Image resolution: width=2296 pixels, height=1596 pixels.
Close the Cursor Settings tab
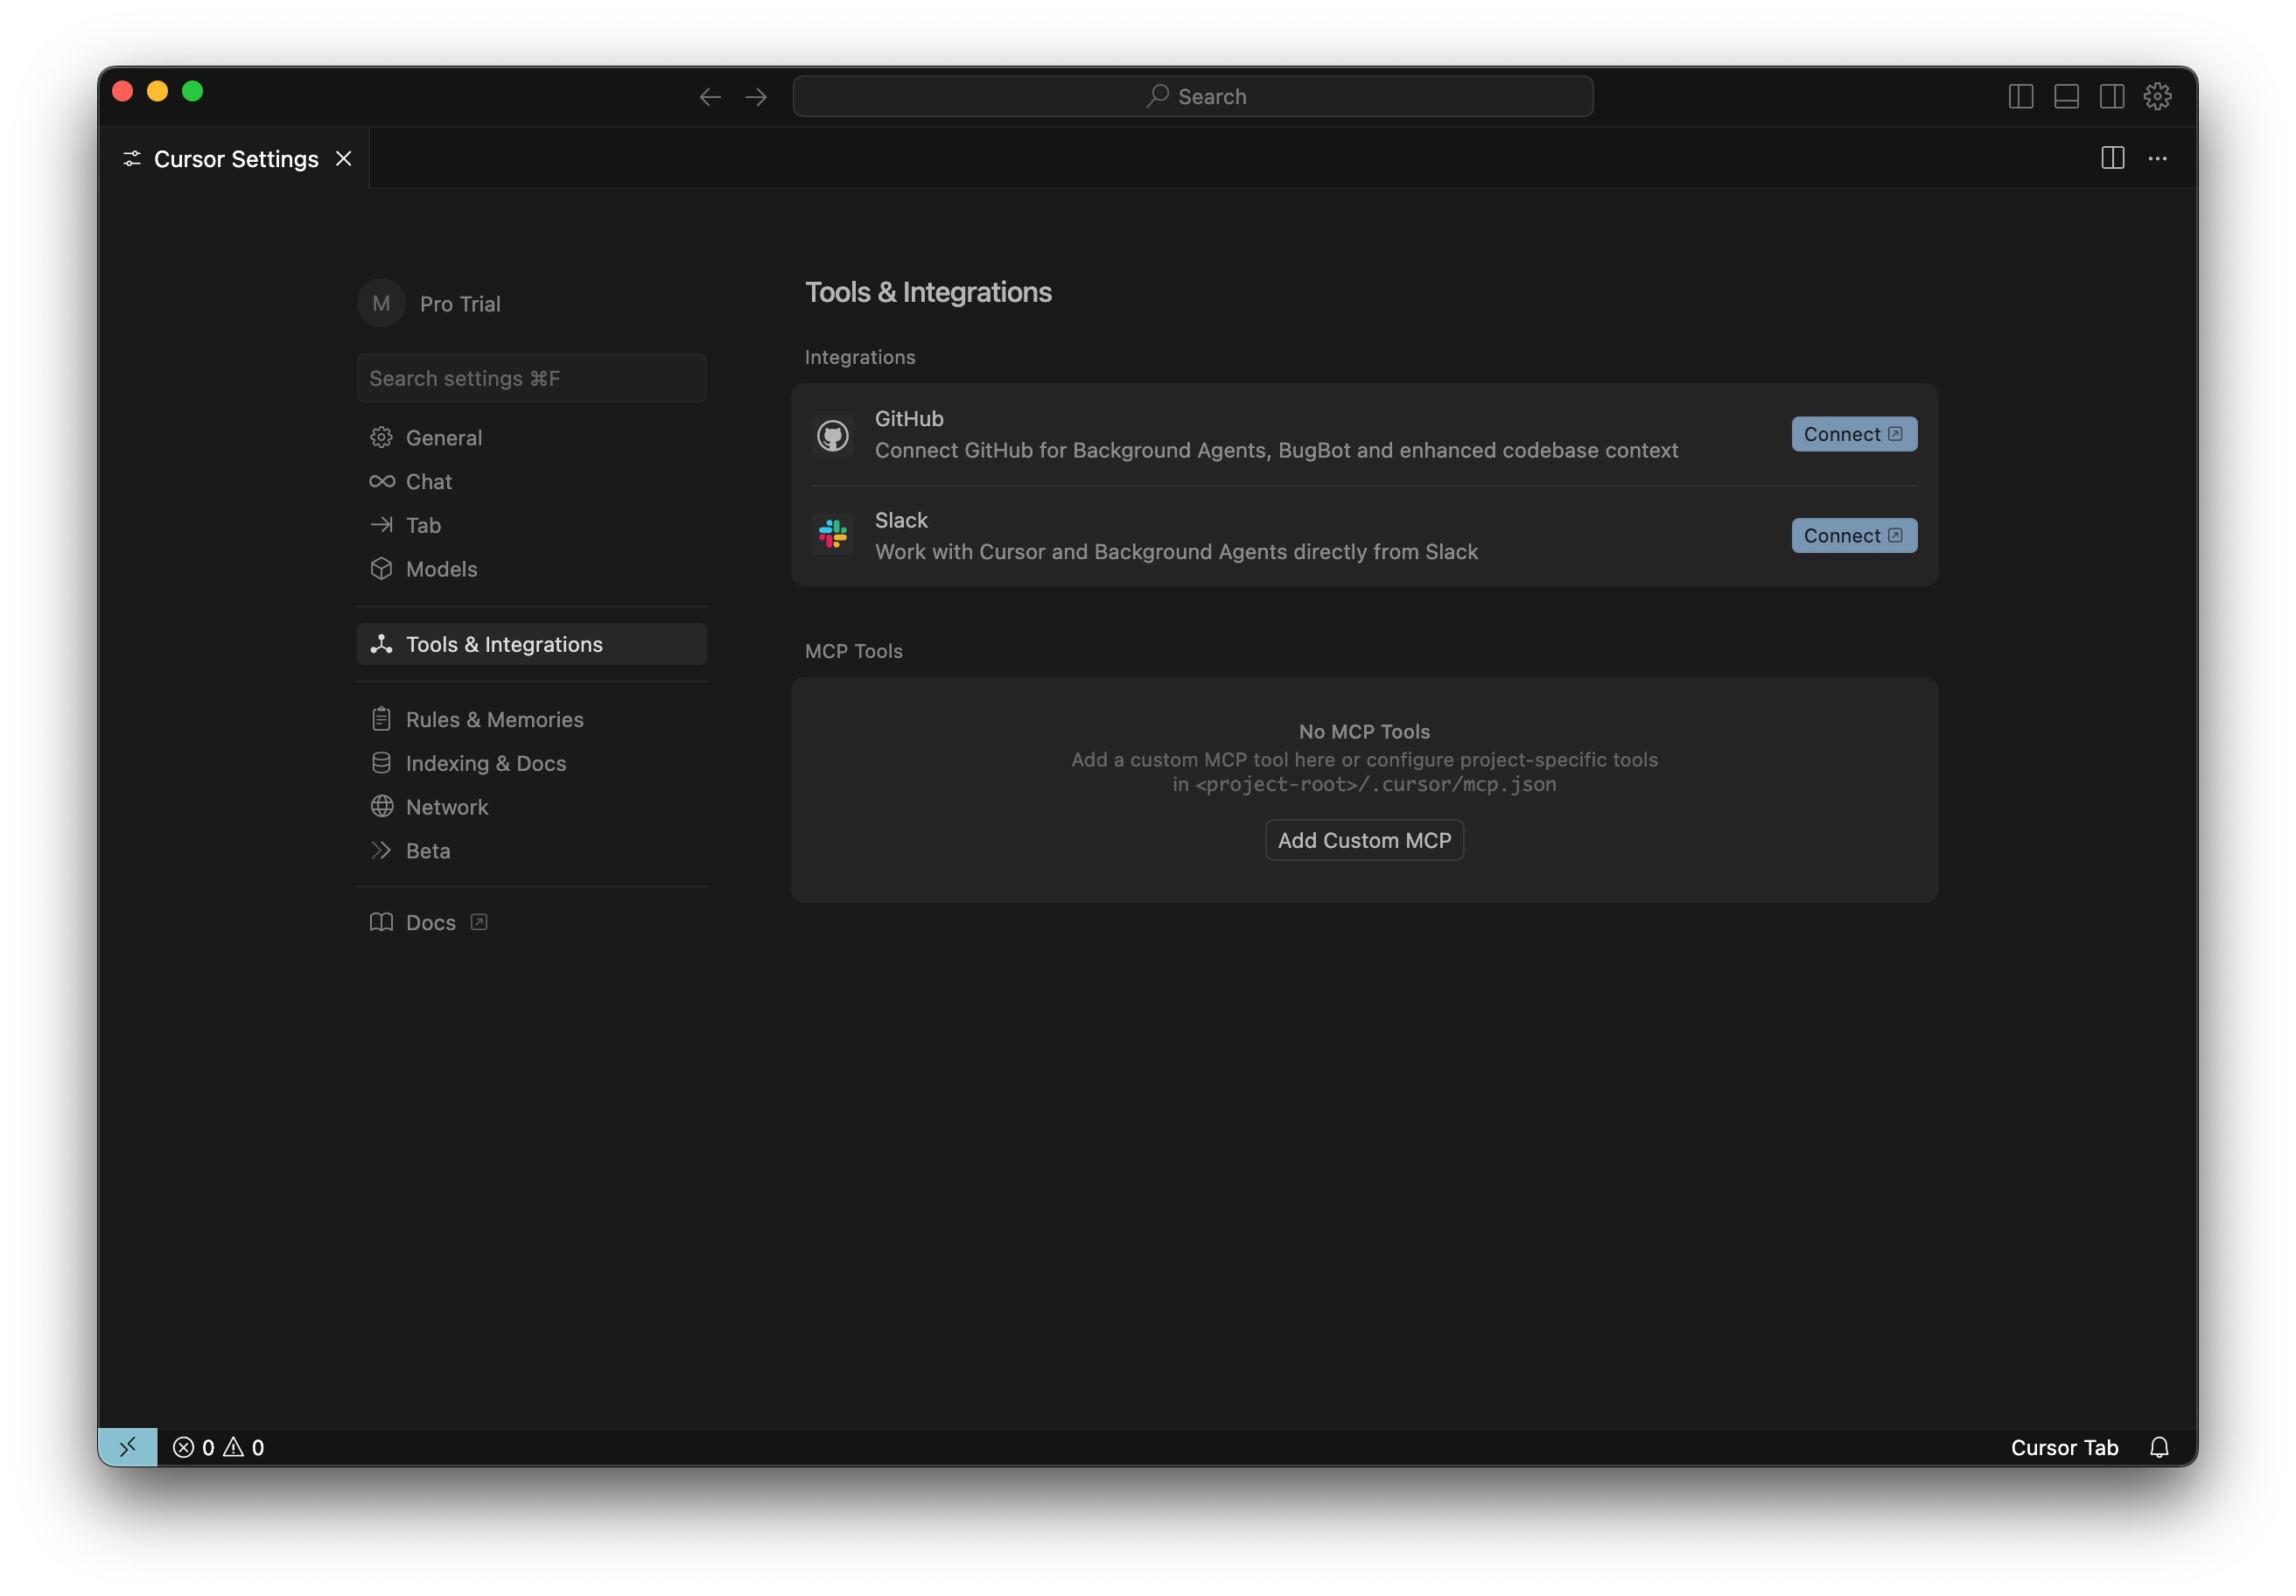tap(343, 159)
